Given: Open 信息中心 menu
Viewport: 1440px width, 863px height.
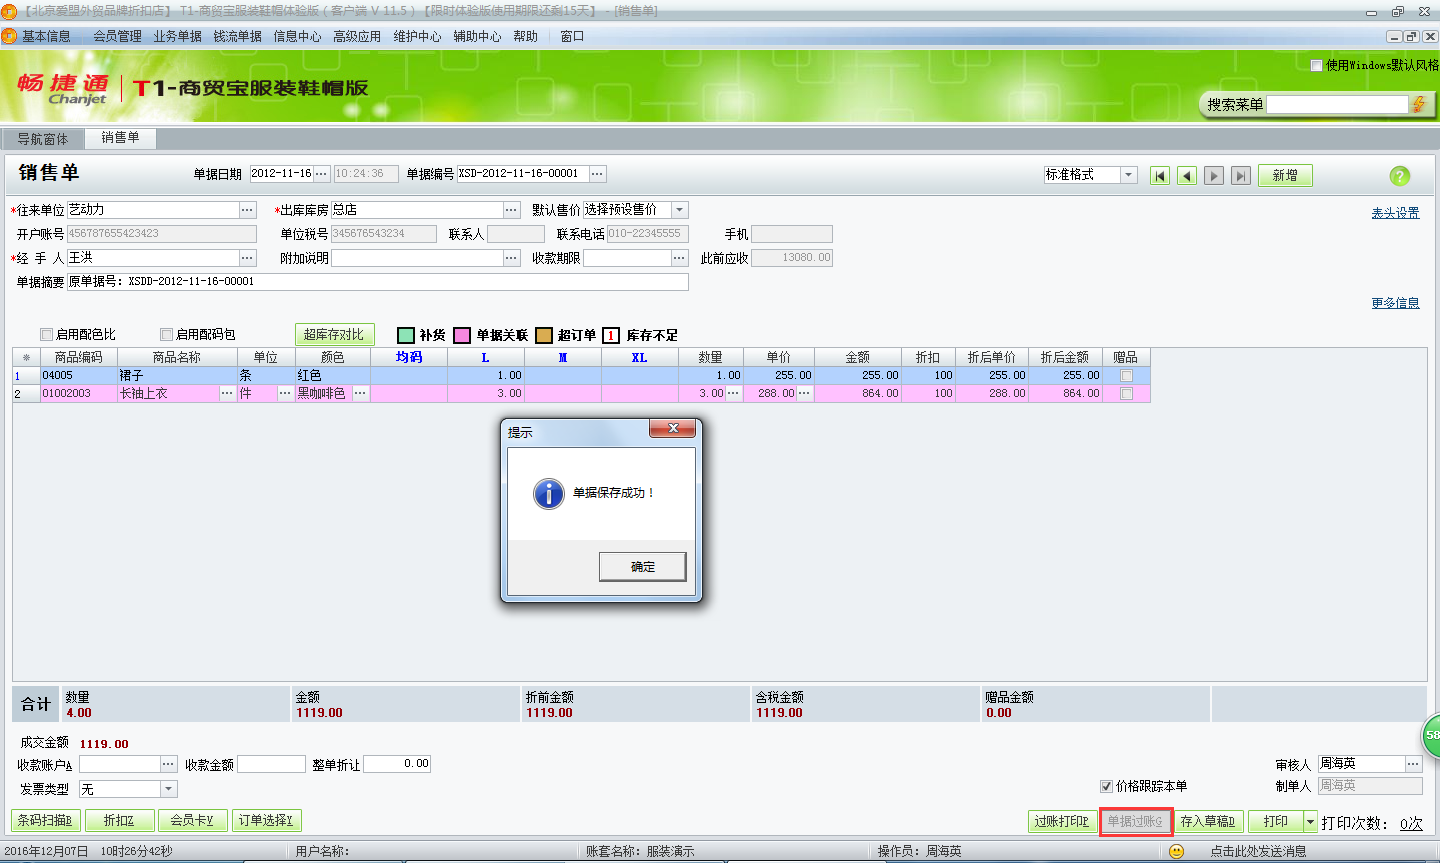Looking at the screenshot, I should pyautogui.click(x=298, y=36).
